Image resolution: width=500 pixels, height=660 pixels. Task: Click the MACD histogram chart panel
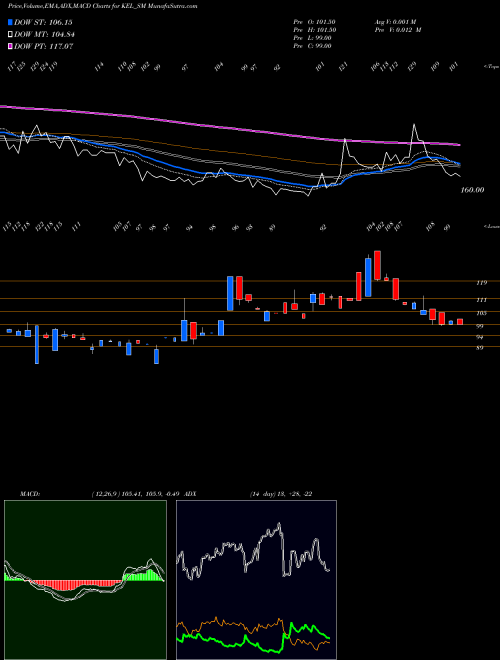[85, 580]
